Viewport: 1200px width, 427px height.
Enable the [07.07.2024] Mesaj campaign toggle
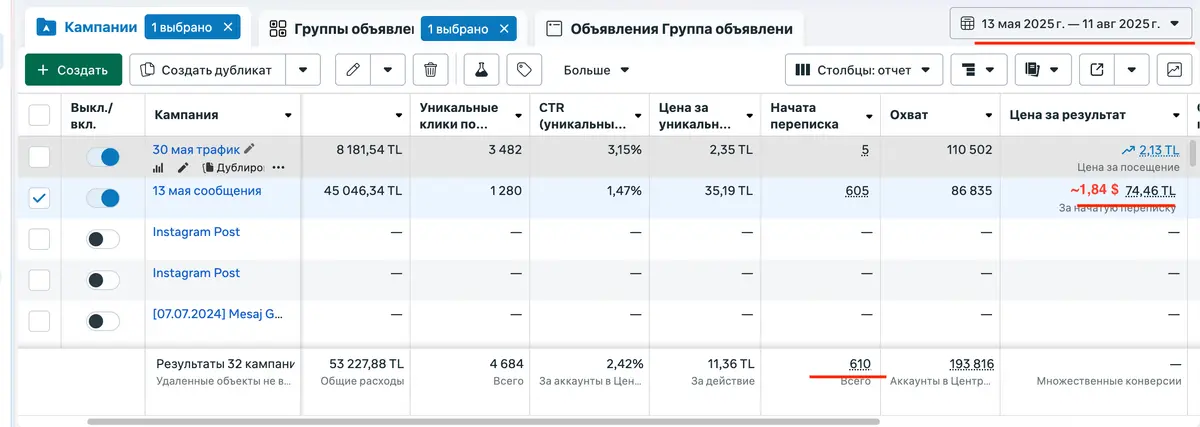[103, 321]
